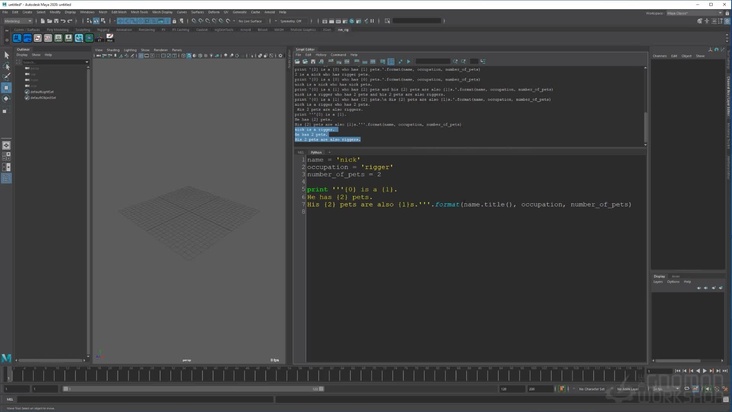Select defaultObjectSet in Outliner

click(43, 98)
